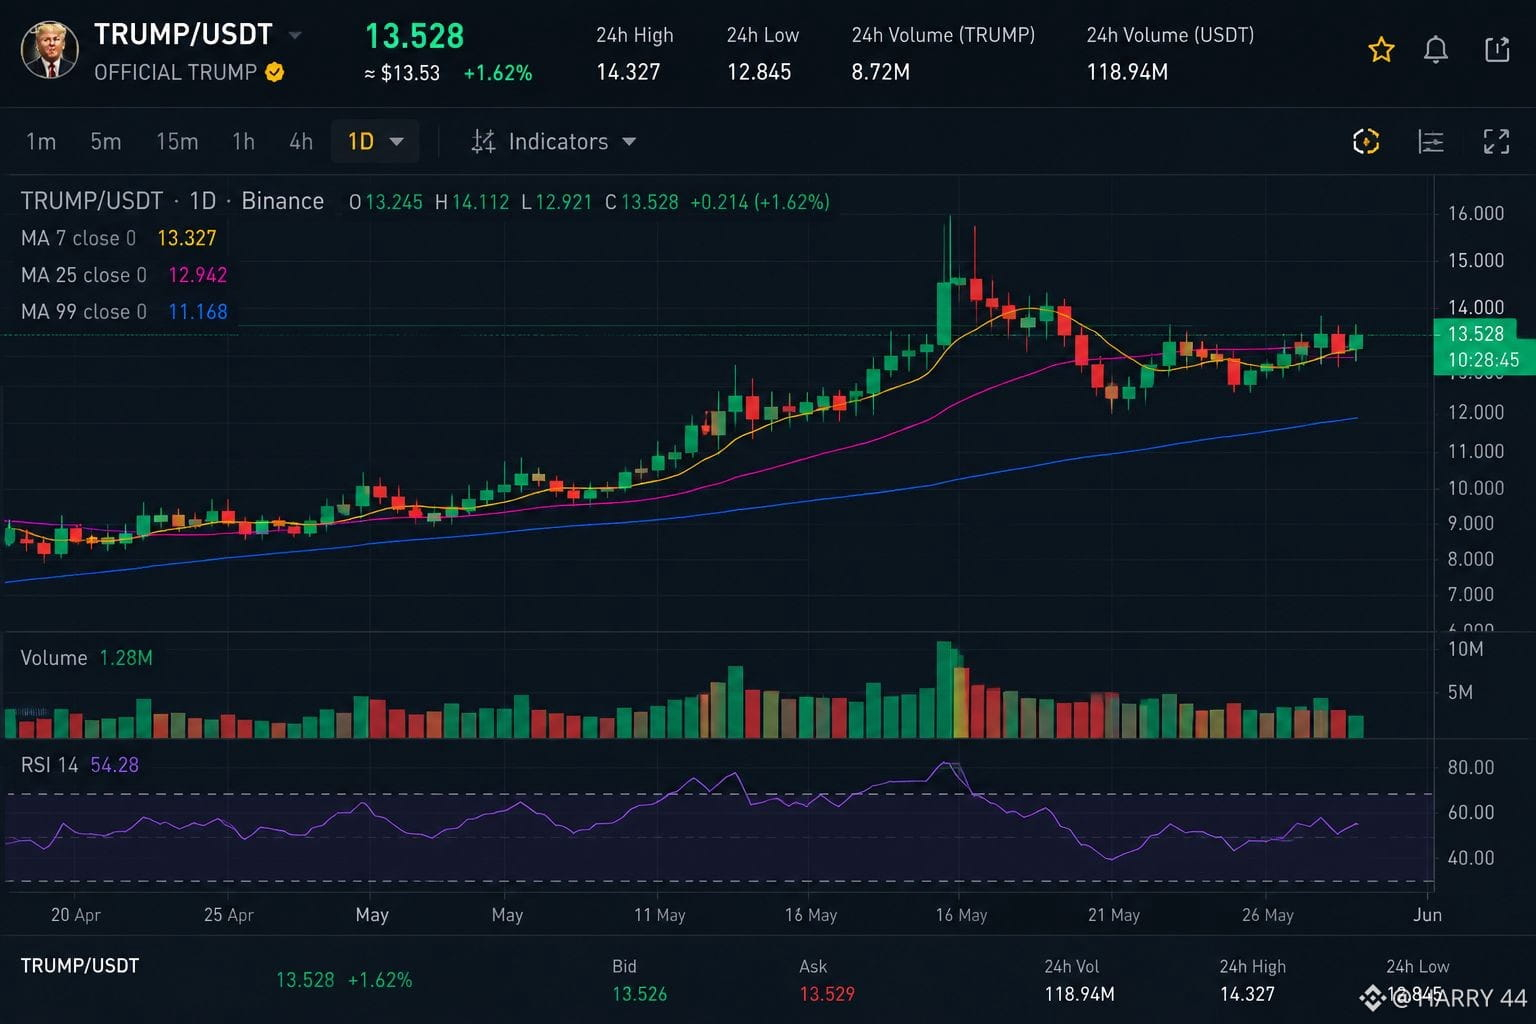Click the bottom bar TRUMP/USDT label
1536x1024 pixels.
(x=80, y=966)
